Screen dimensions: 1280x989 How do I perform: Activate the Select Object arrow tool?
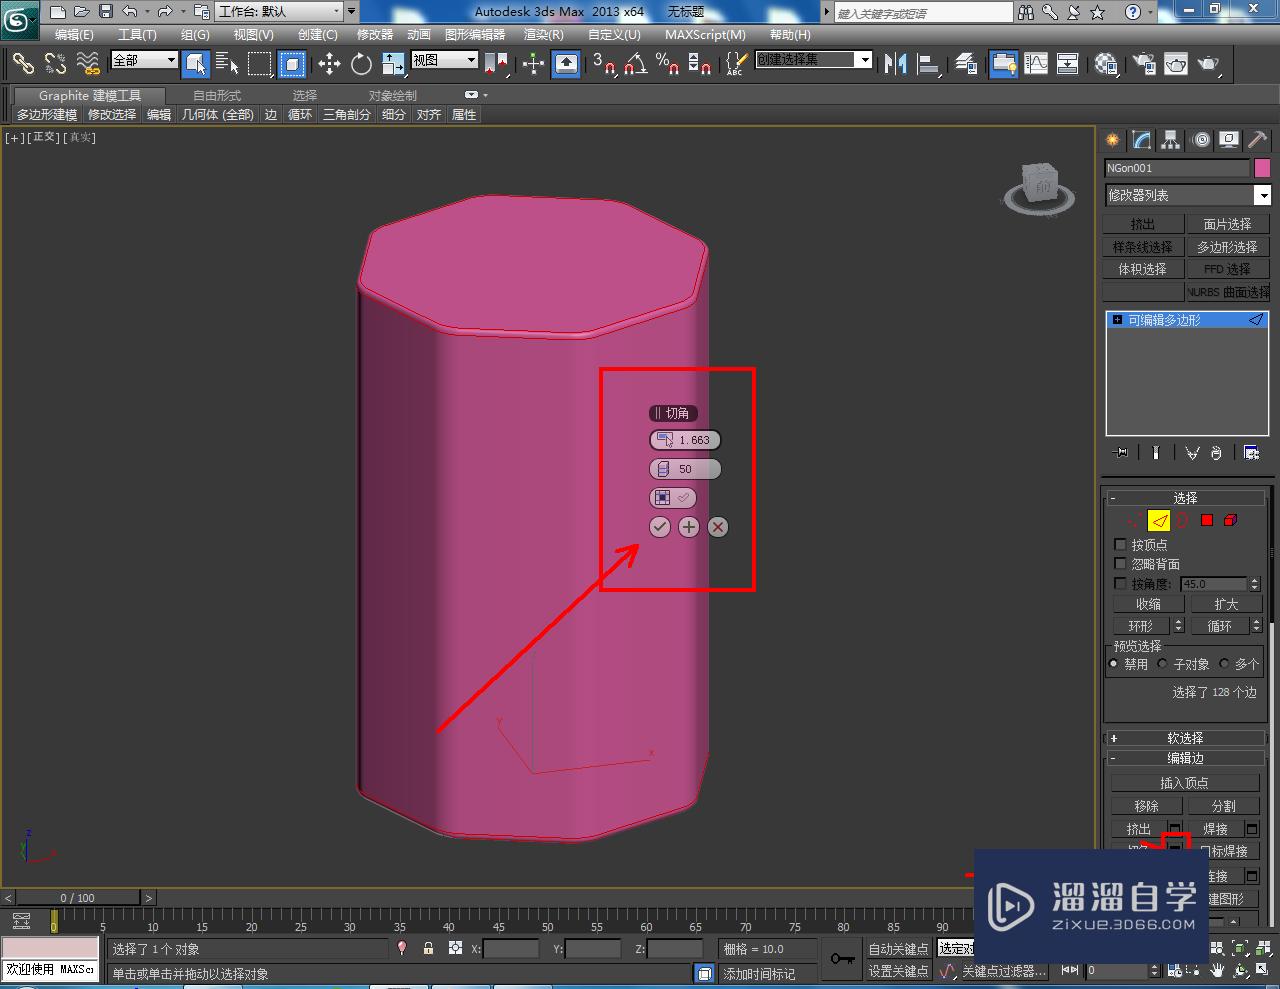coord(197,64)
